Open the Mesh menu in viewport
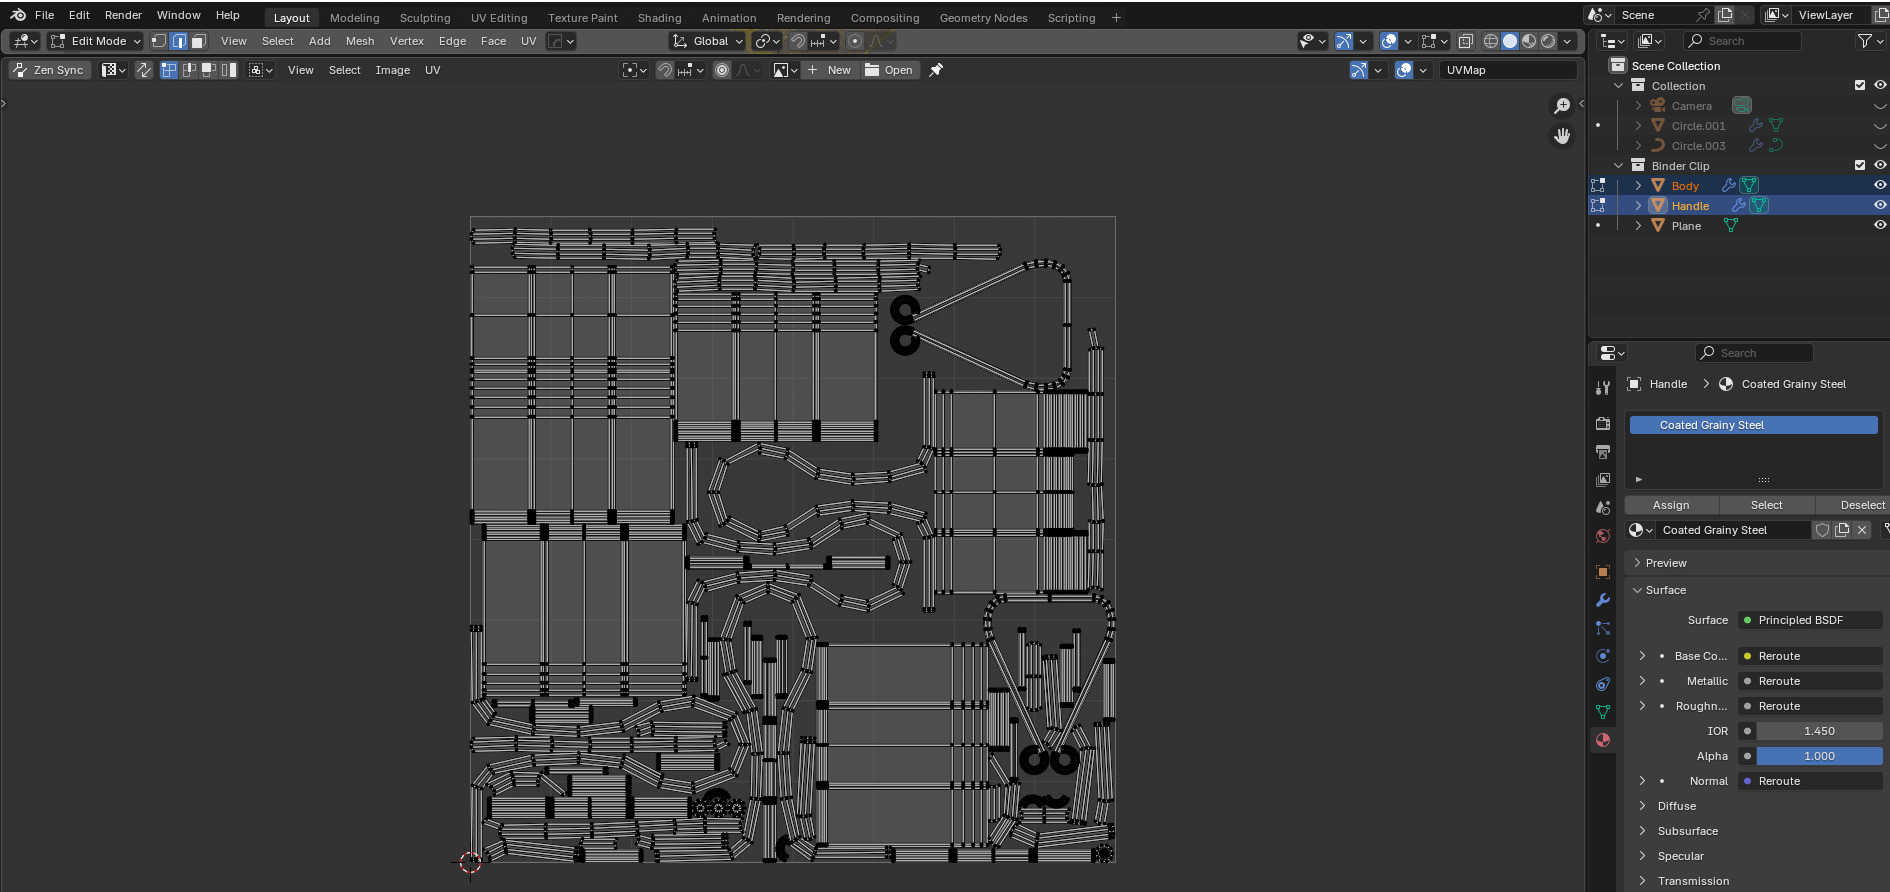The height and width of the screenshot is (892, 1890). [360, 41]
